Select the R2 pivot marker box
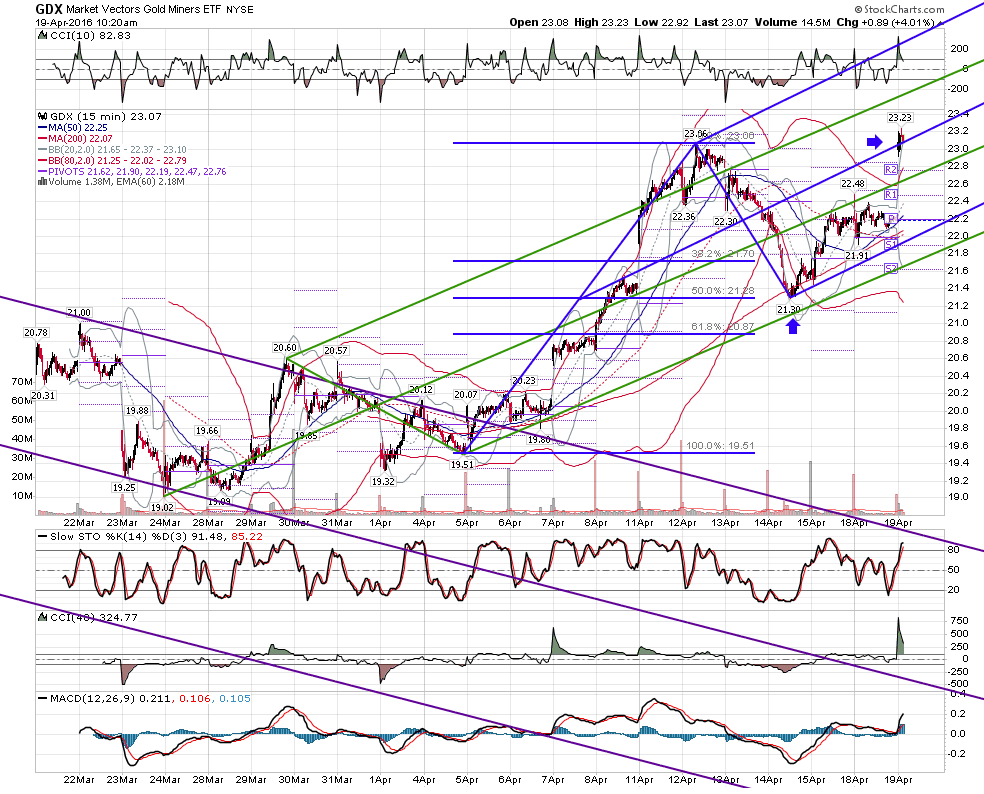Viewport: 984px width, 794px height. coord(890,169)
